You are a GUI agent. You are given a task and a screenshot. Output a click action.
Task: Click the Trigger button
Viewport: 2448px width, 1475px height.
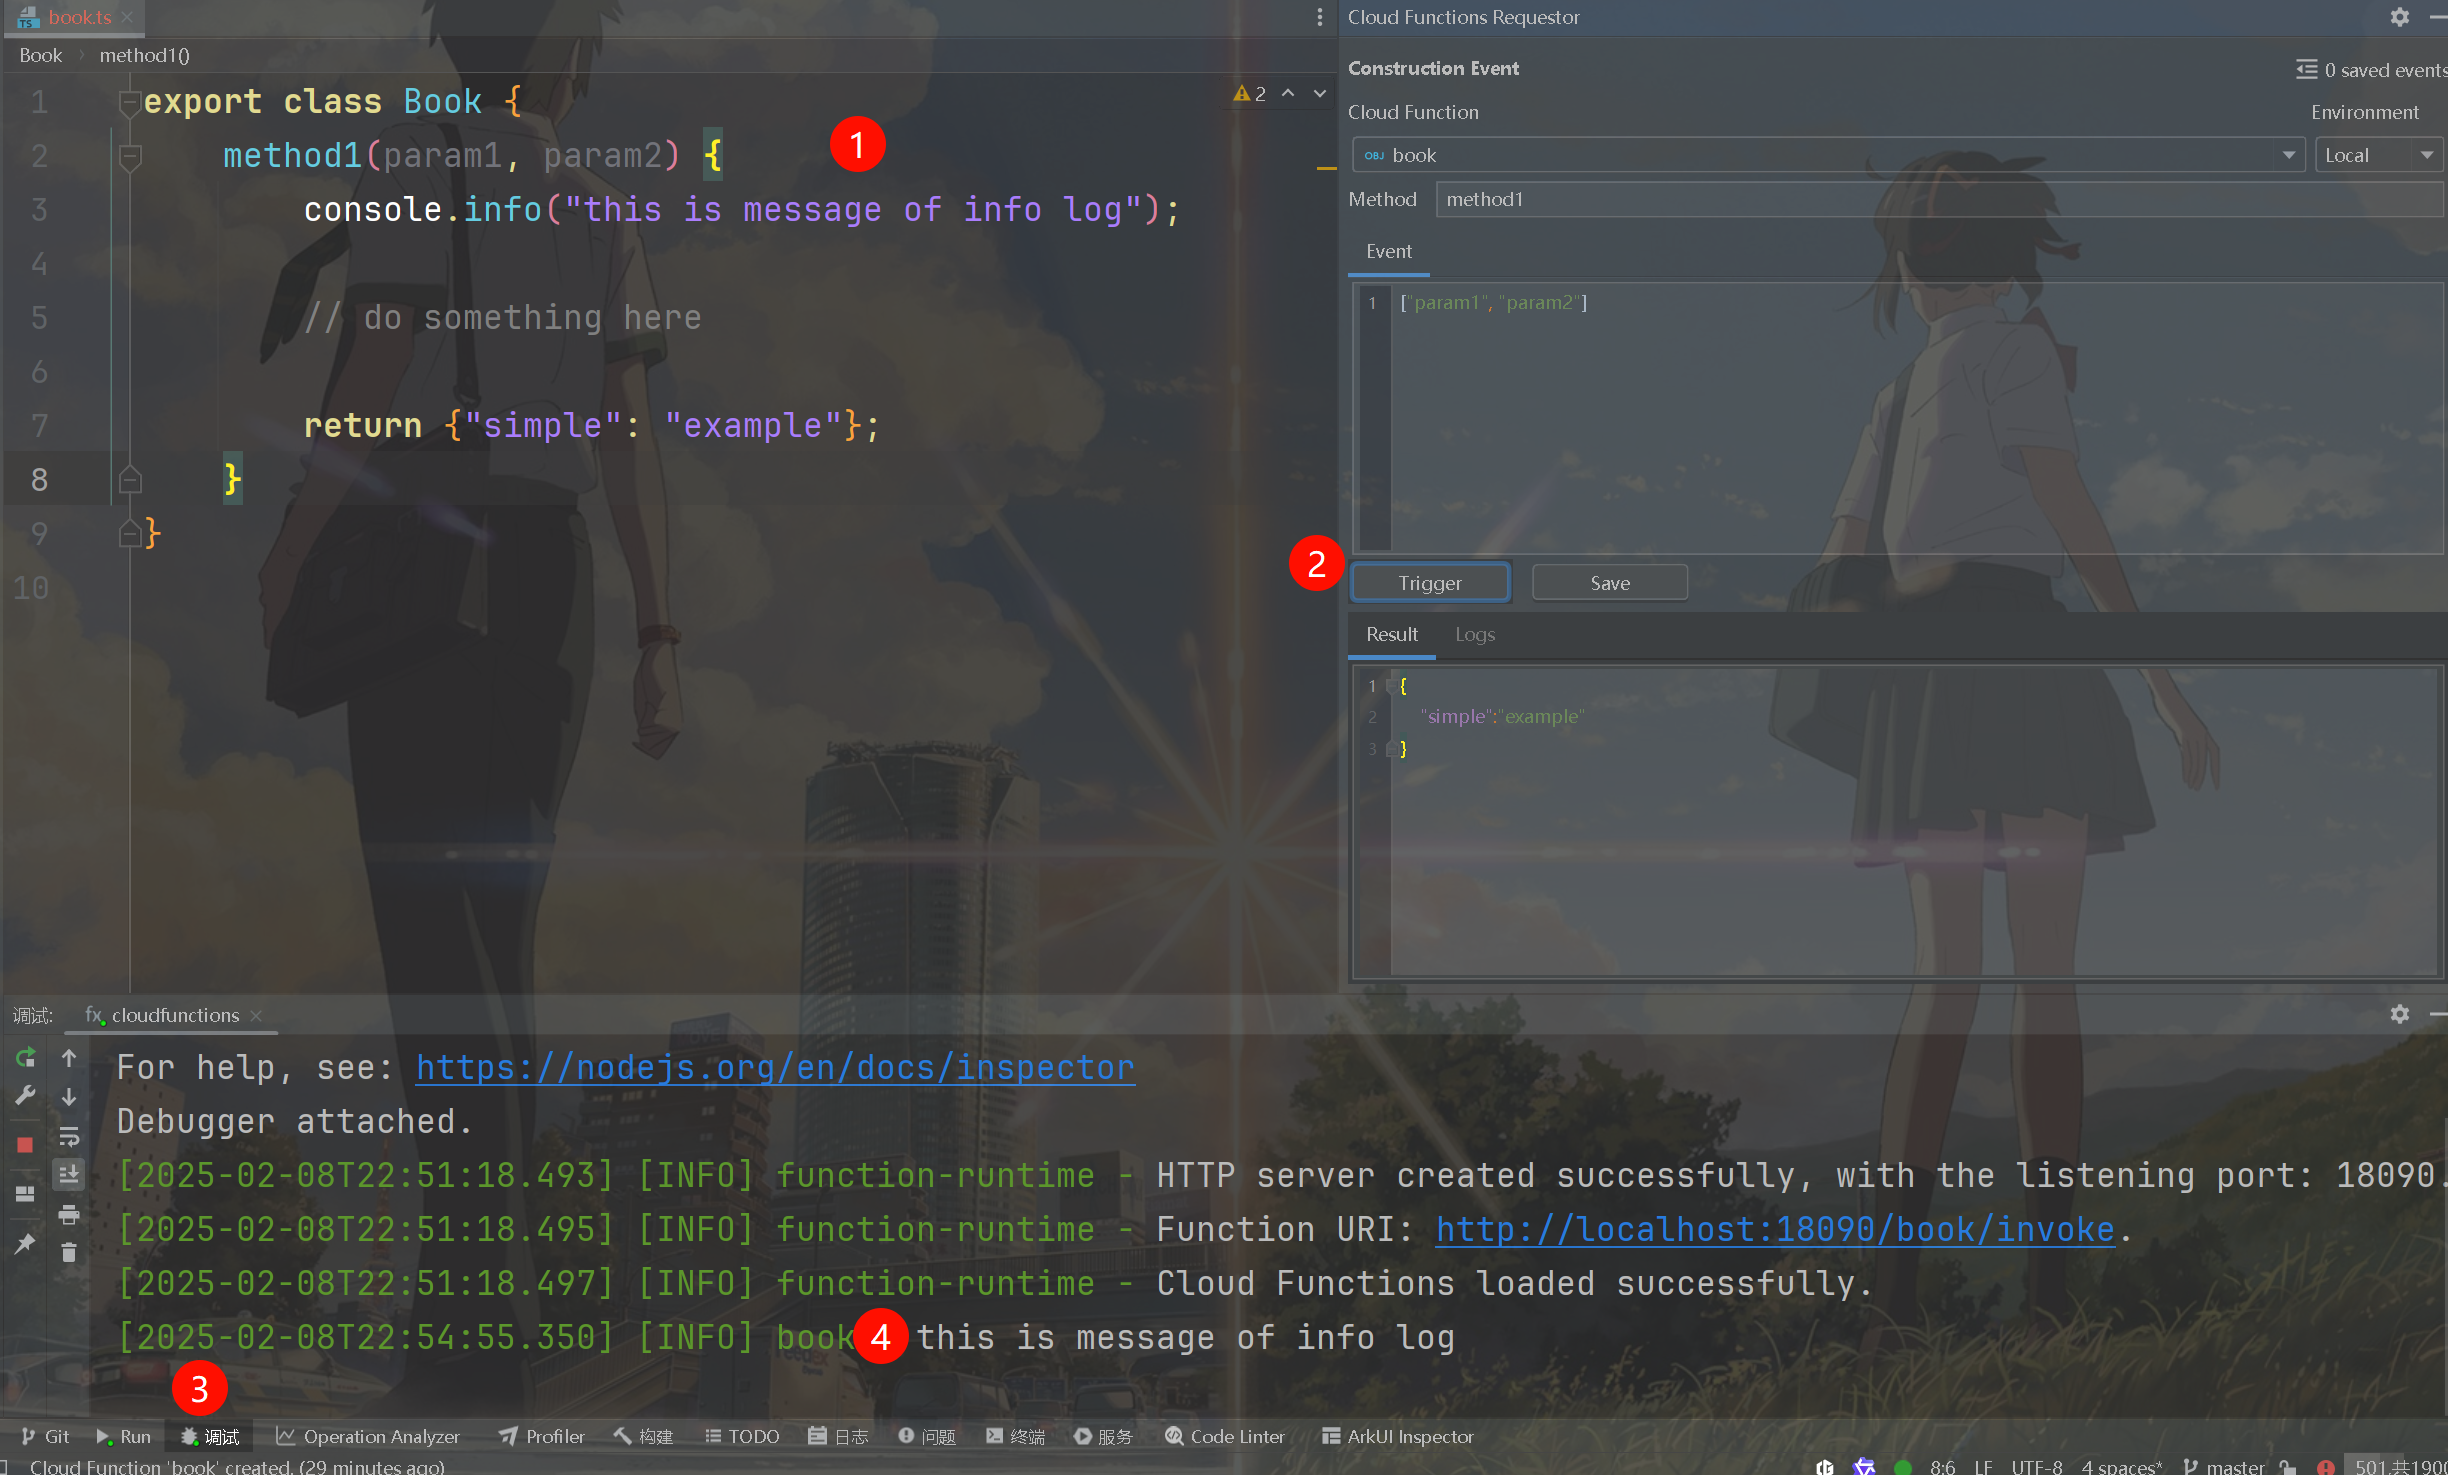click(1429, 583)
